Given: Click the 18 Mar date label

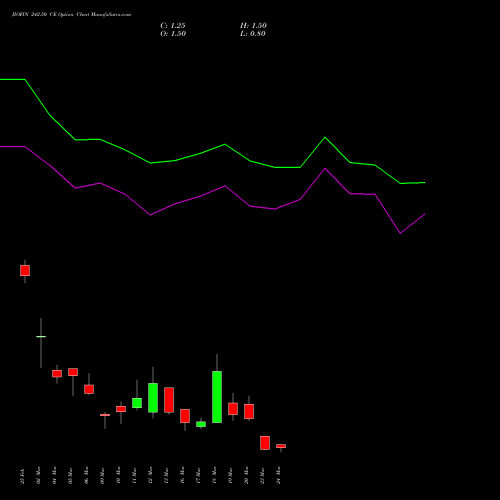Looking at the screenshot, I should [x=214, y=475].
